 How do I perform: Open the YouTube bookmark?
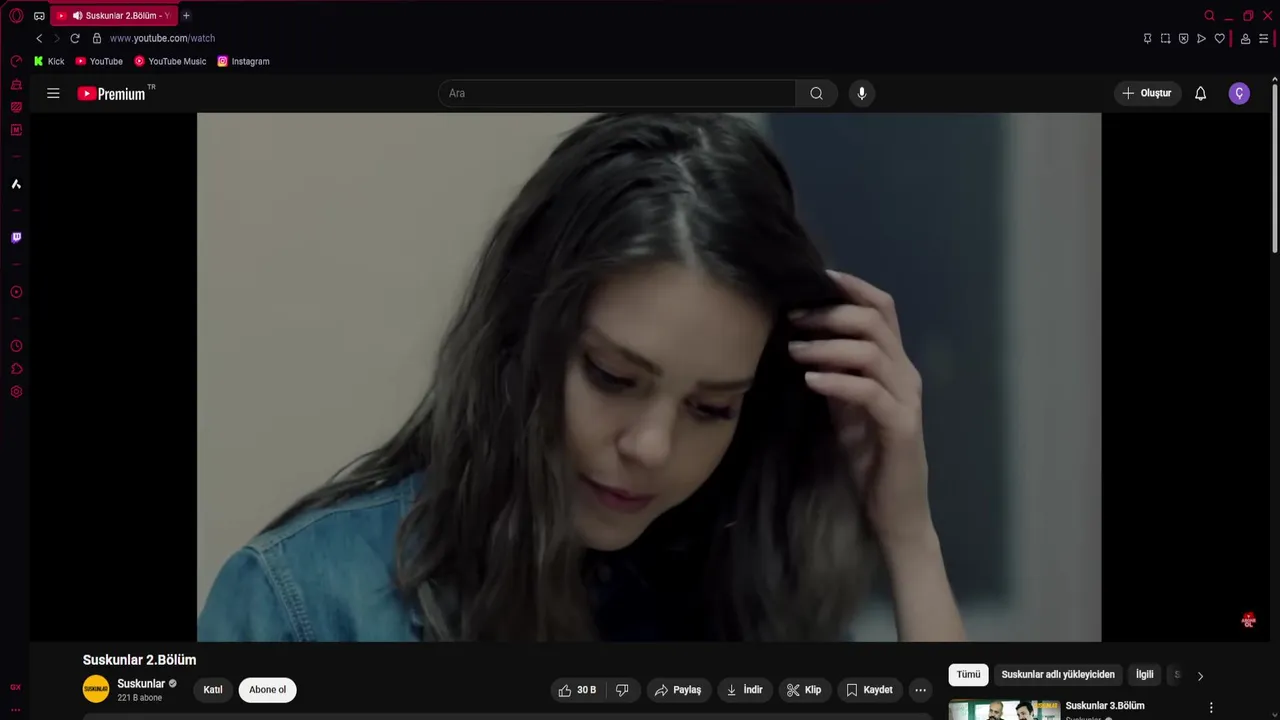point(99,61)
